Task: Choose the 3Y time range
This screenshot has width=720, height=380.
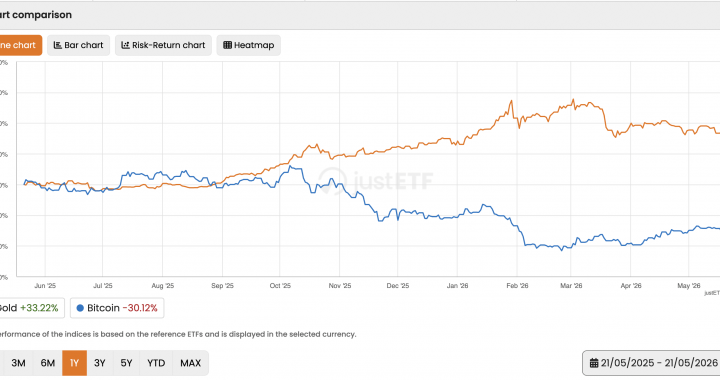Action: (100, 363)
